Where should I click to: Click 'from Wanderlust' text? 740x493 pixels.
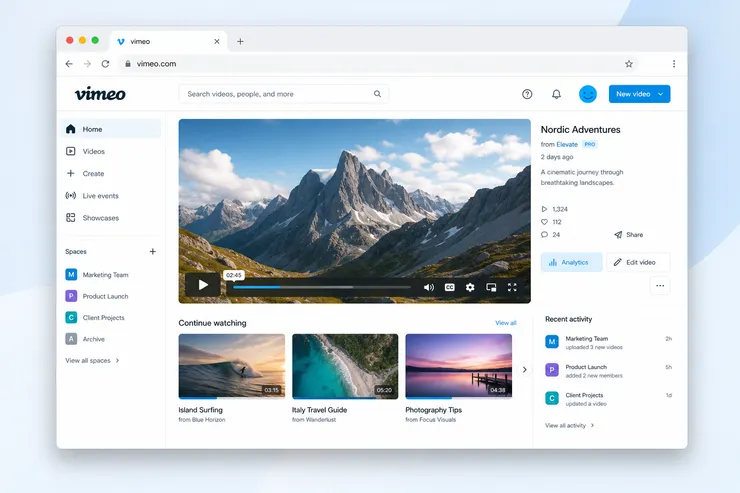click(x=314, y=419)
